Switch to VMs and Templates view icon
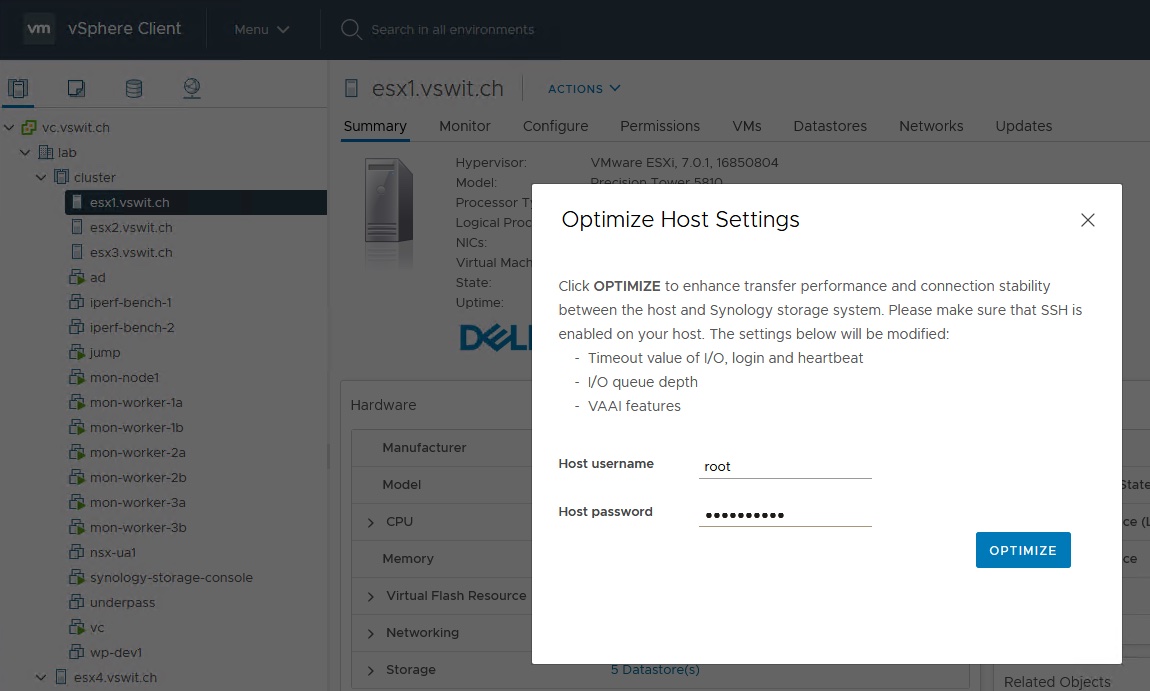Viewport: 1150px width, 691px height. [x=76, y=89]
